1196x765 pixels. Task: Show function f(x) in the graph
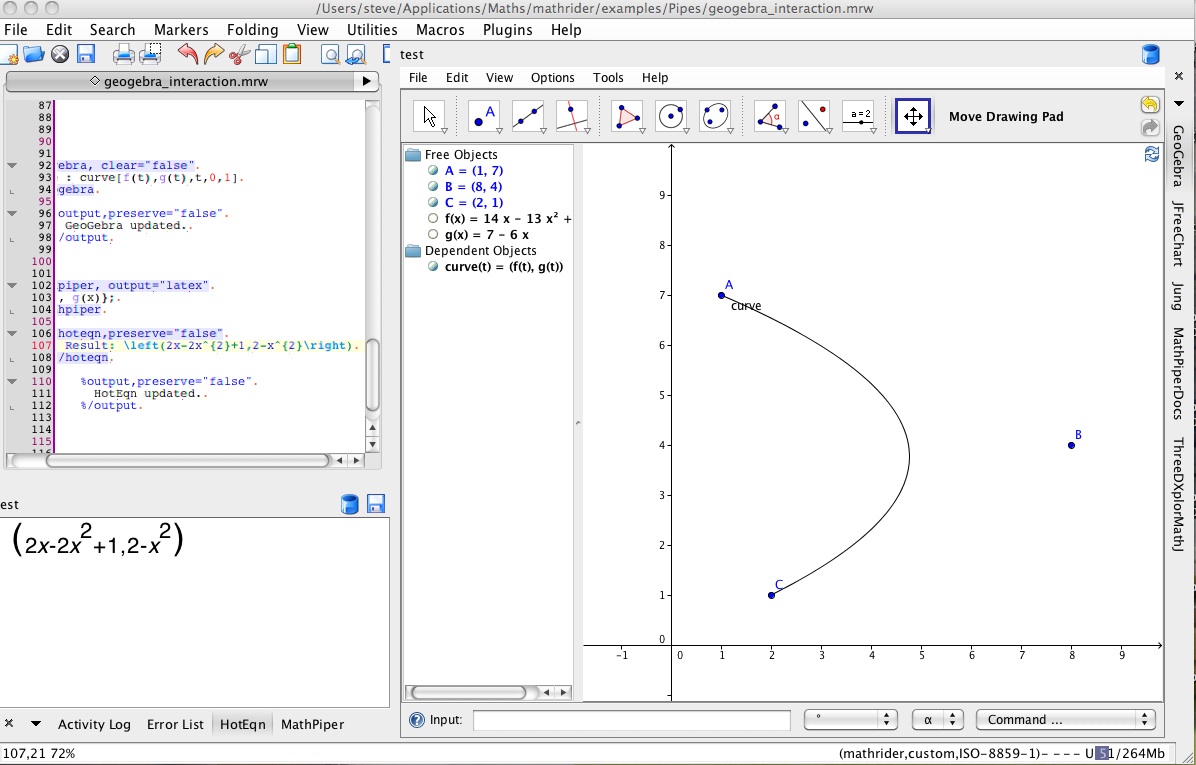tap(433, 219)
